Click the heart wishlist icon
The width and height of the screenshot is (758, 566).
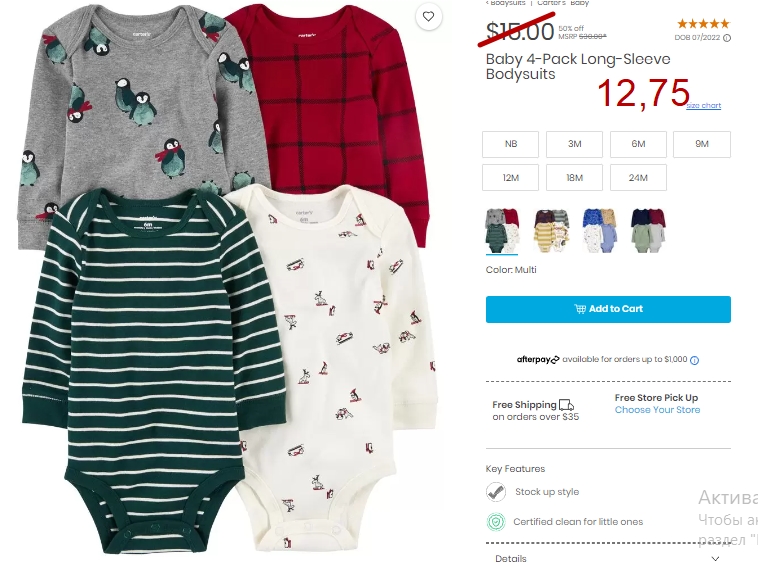[x=428, y=16]
